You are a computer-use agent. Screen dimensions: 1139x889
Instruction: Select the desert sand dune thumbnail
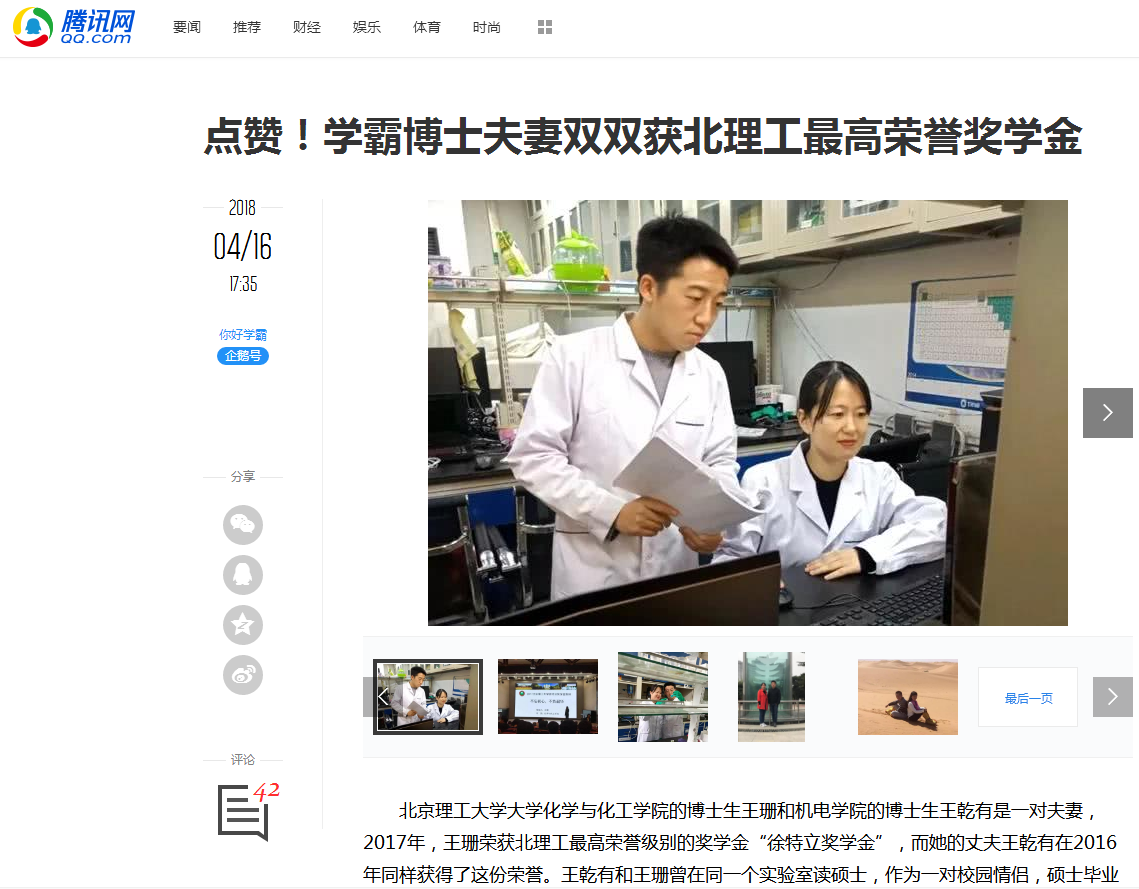pos(907,697)
